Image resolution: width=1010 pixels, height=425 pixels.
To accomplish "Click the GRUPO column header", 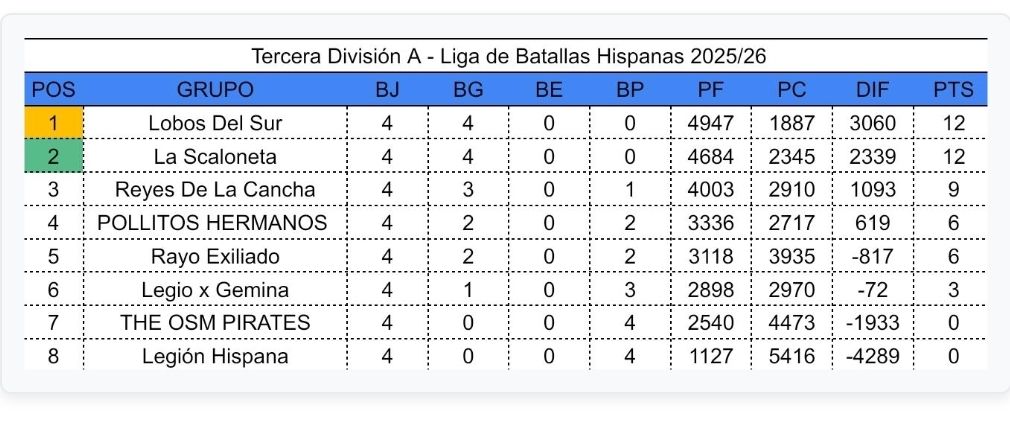I will (215, 89).
